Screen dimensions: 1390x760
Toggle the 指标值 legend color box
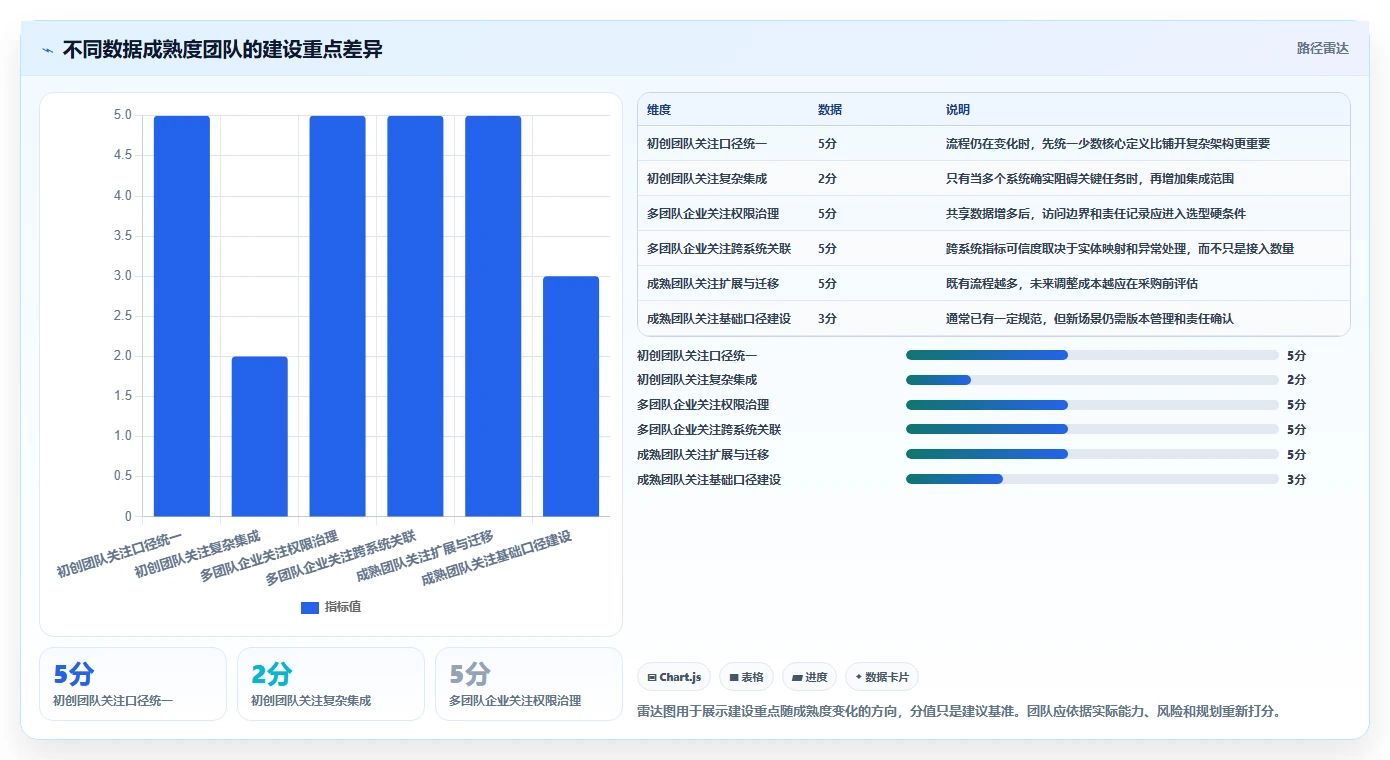pyautogui.click(x=310, y=607)
